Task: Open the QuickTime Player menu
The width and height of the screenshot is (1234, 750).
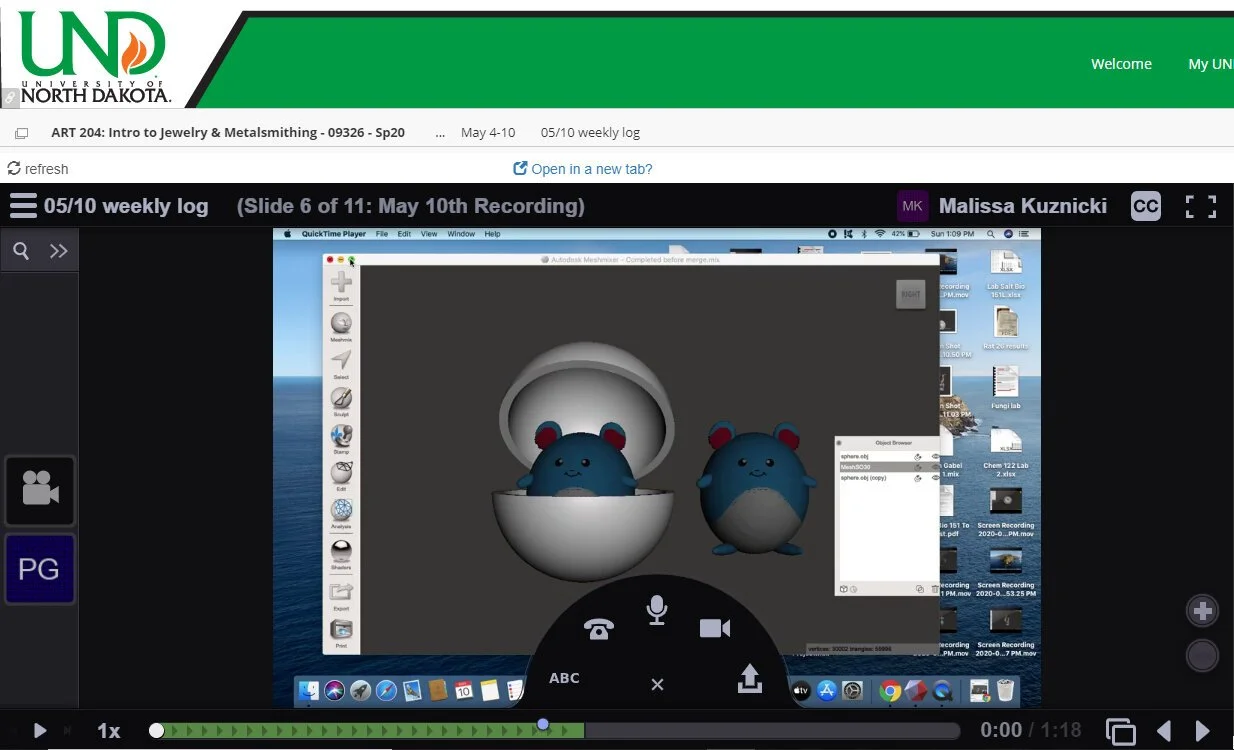Action: tap(335, 234)
